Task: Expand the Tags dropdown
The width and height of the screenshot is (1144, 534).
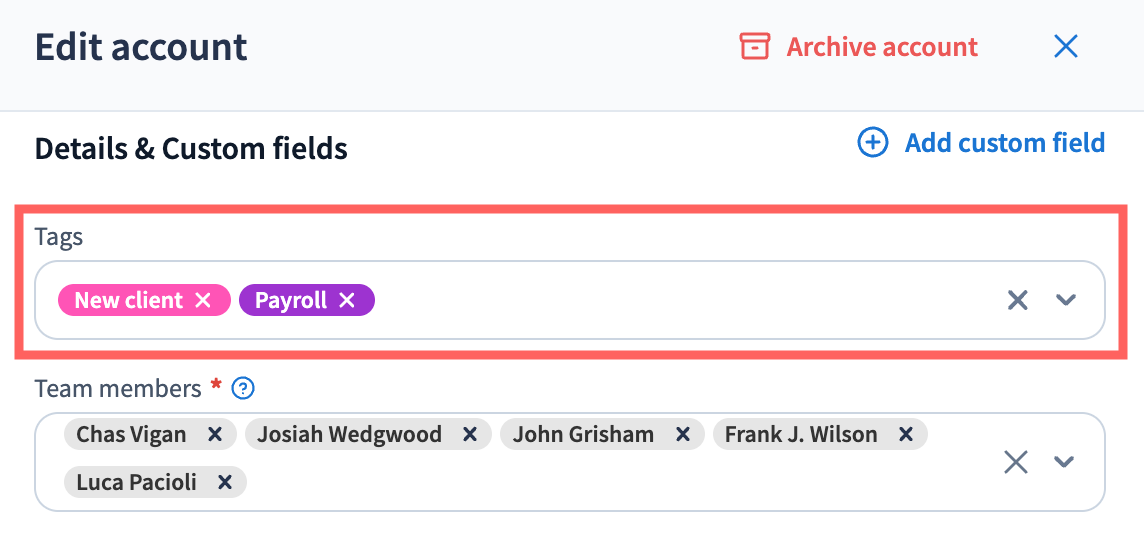Action: coord(1066,300)
